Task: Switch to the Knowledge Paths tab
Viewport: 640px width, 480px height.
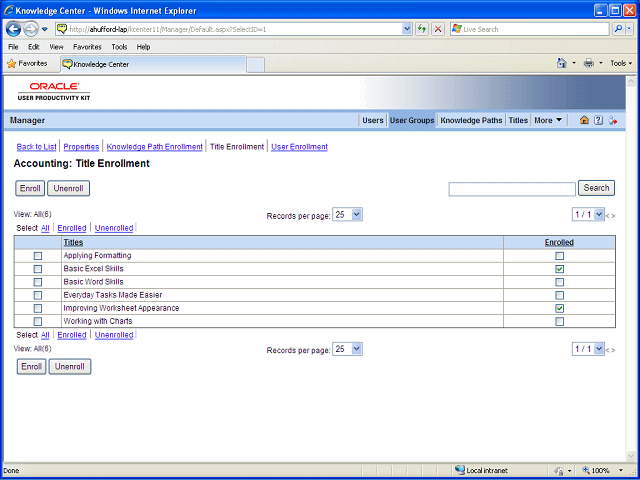Action: click(x=471, y=120)
